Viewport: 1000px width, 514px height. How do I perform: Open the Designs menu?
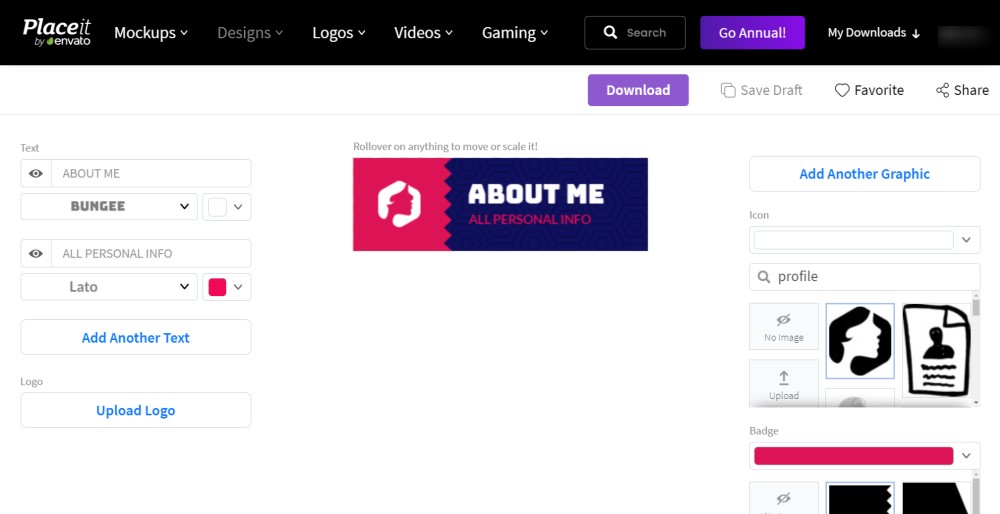pos(250,33)
